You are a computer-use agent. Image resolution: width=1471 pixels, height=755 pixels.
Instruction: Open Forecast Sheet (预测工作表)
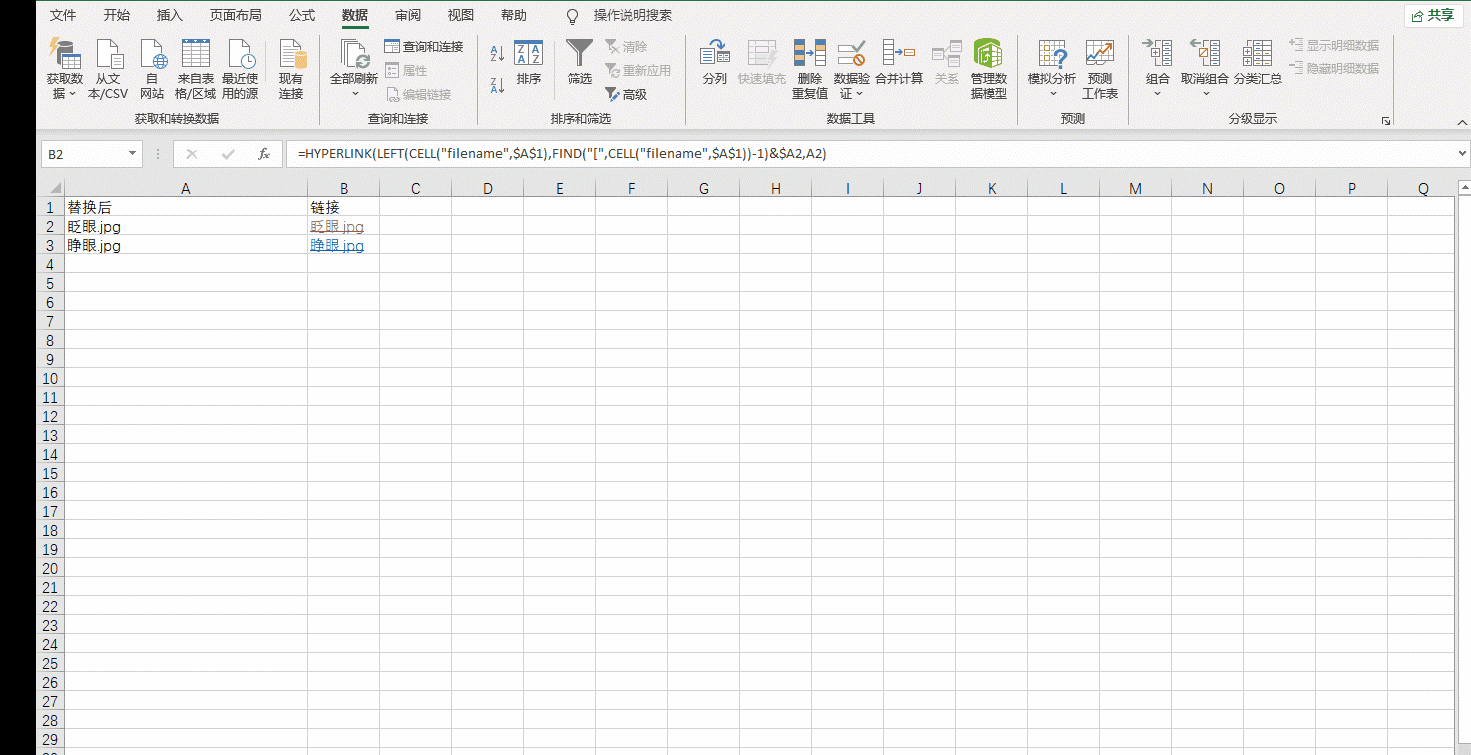point(1100,70)
